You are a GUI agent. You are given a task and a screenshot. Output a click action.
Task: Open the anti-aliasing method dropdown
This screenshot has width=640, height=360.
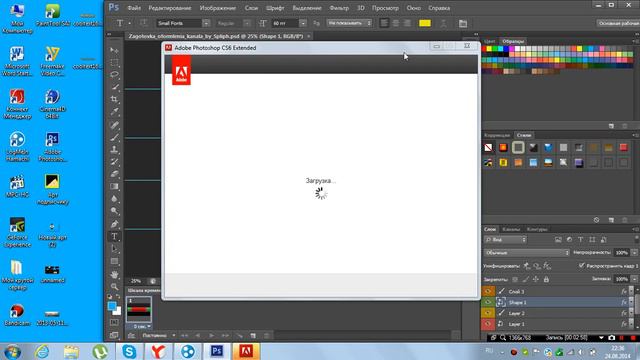click(x=349, y=23)
